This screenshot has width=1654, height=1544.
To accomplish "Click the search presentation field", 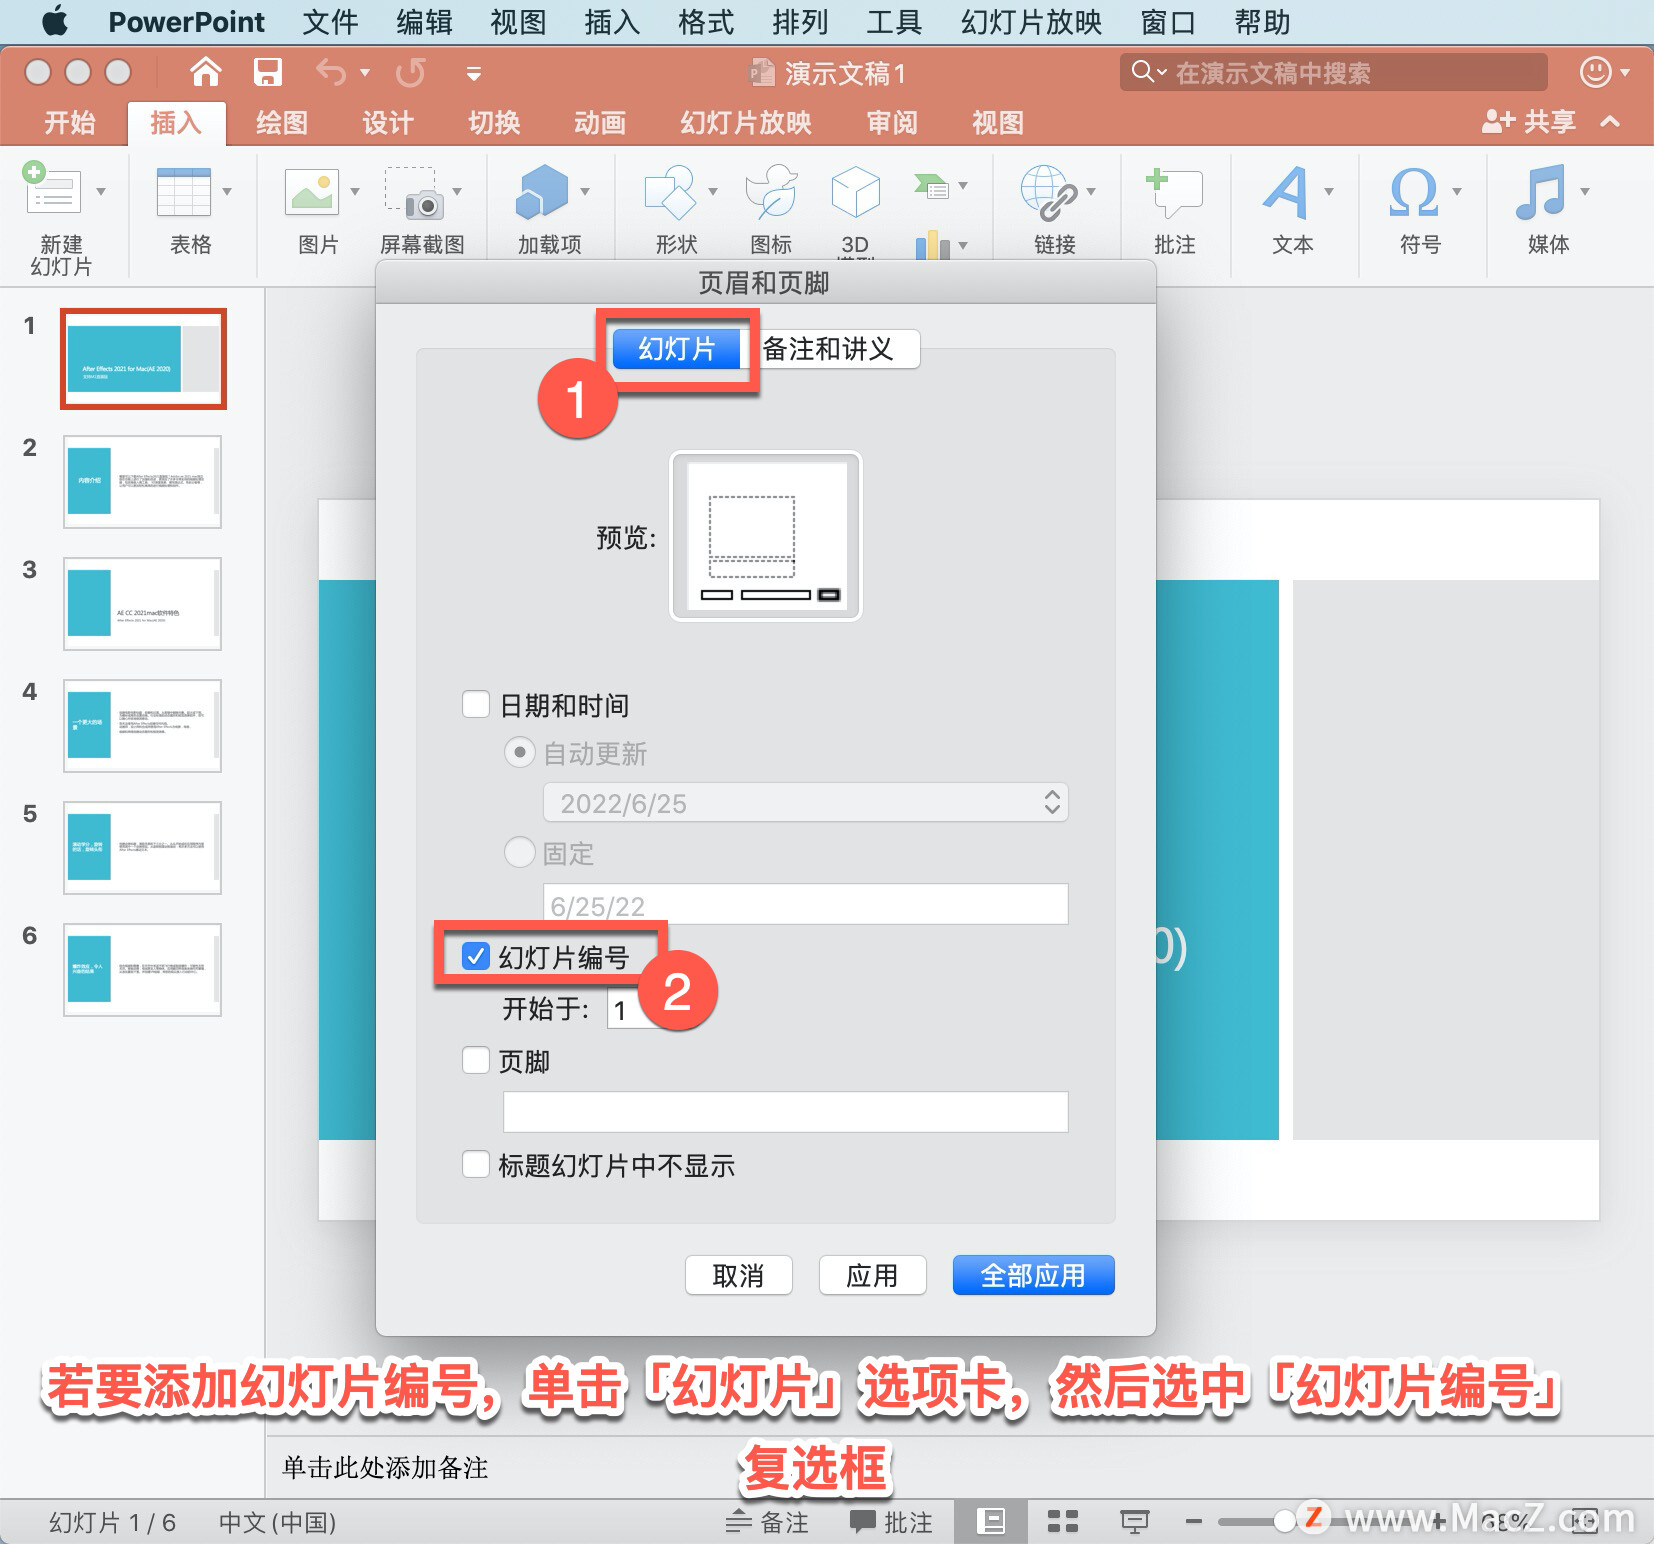I will 1334,72.
